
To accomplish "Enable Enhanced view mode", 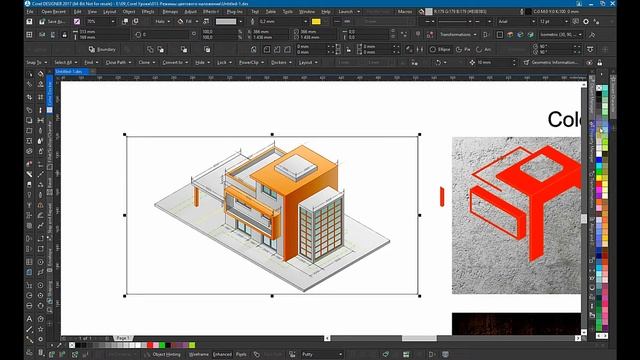I will pos(222,354).
